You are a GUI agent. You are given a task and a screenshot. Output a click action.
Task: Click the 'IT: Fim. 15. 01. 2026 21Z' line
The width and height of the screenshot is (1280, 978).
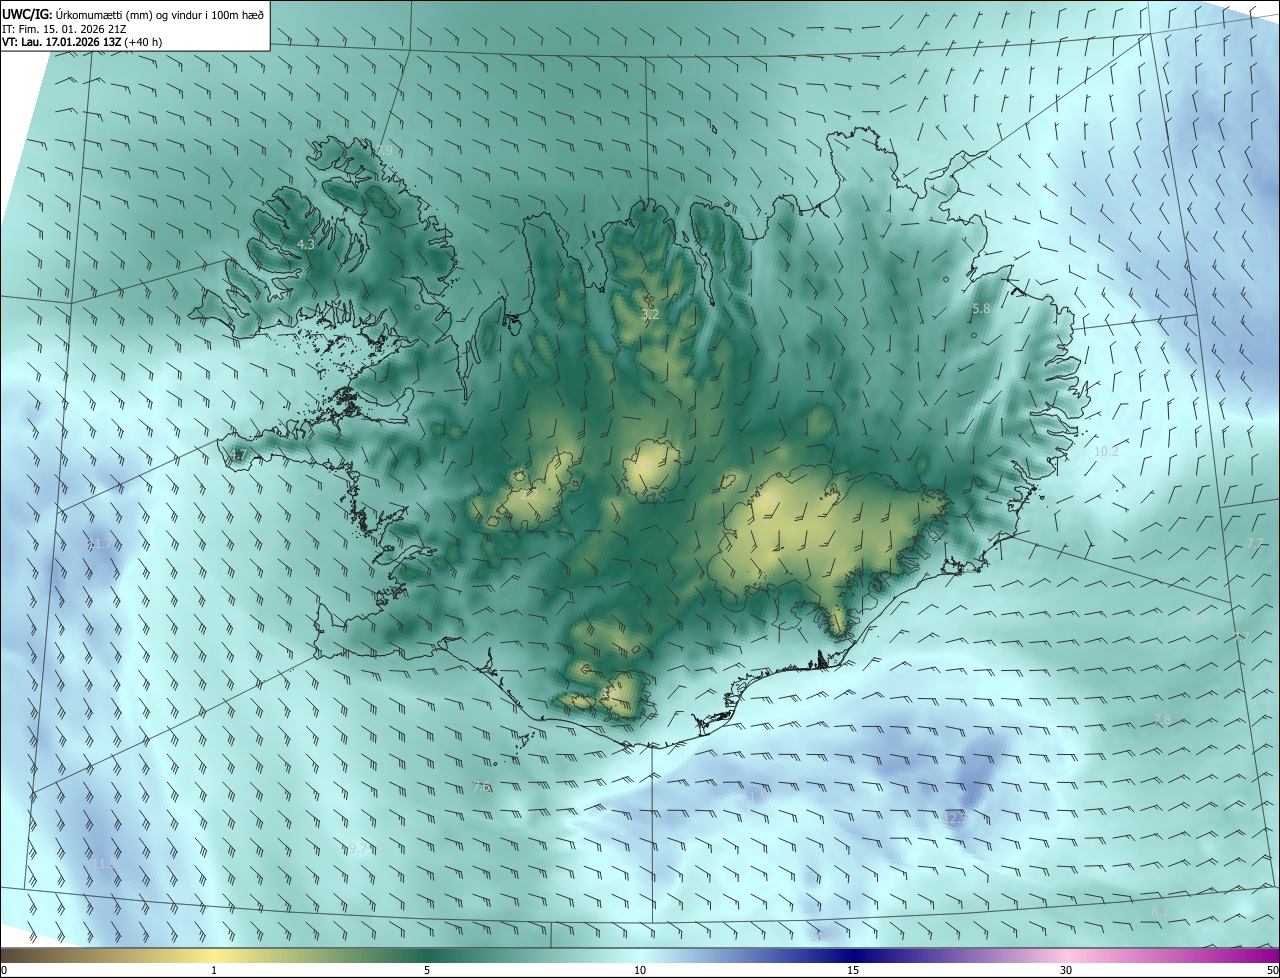pyautogui.click(x=65, y=28)
